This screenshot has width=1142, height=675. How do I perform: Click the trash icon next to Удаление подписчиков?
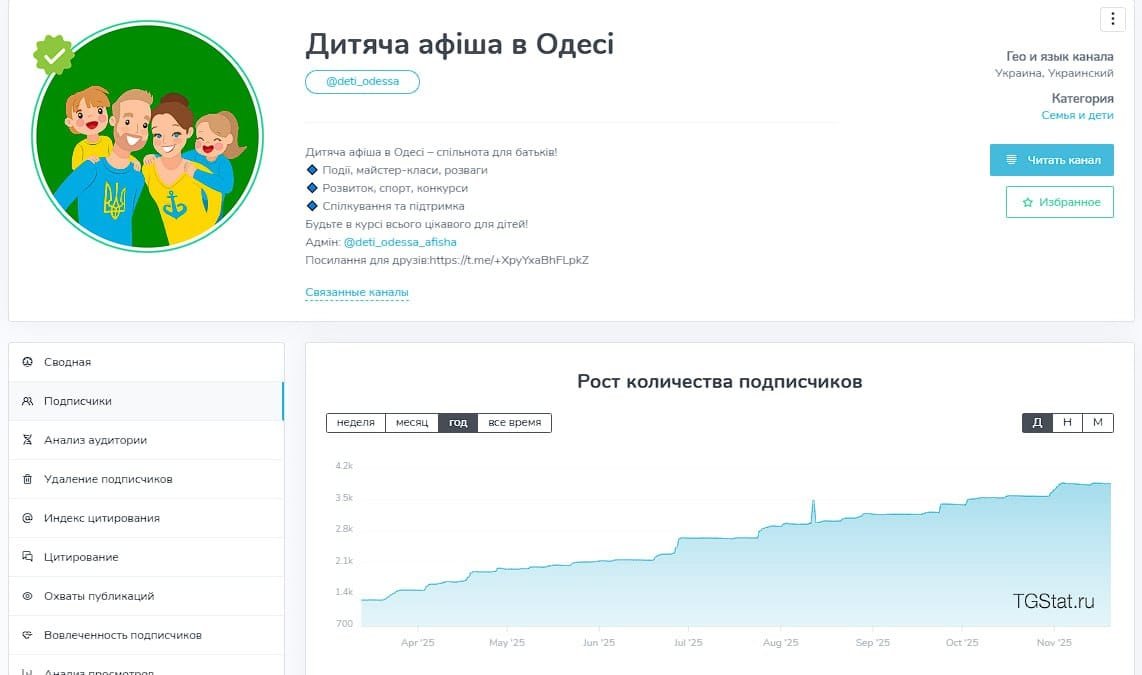point(30,479)
